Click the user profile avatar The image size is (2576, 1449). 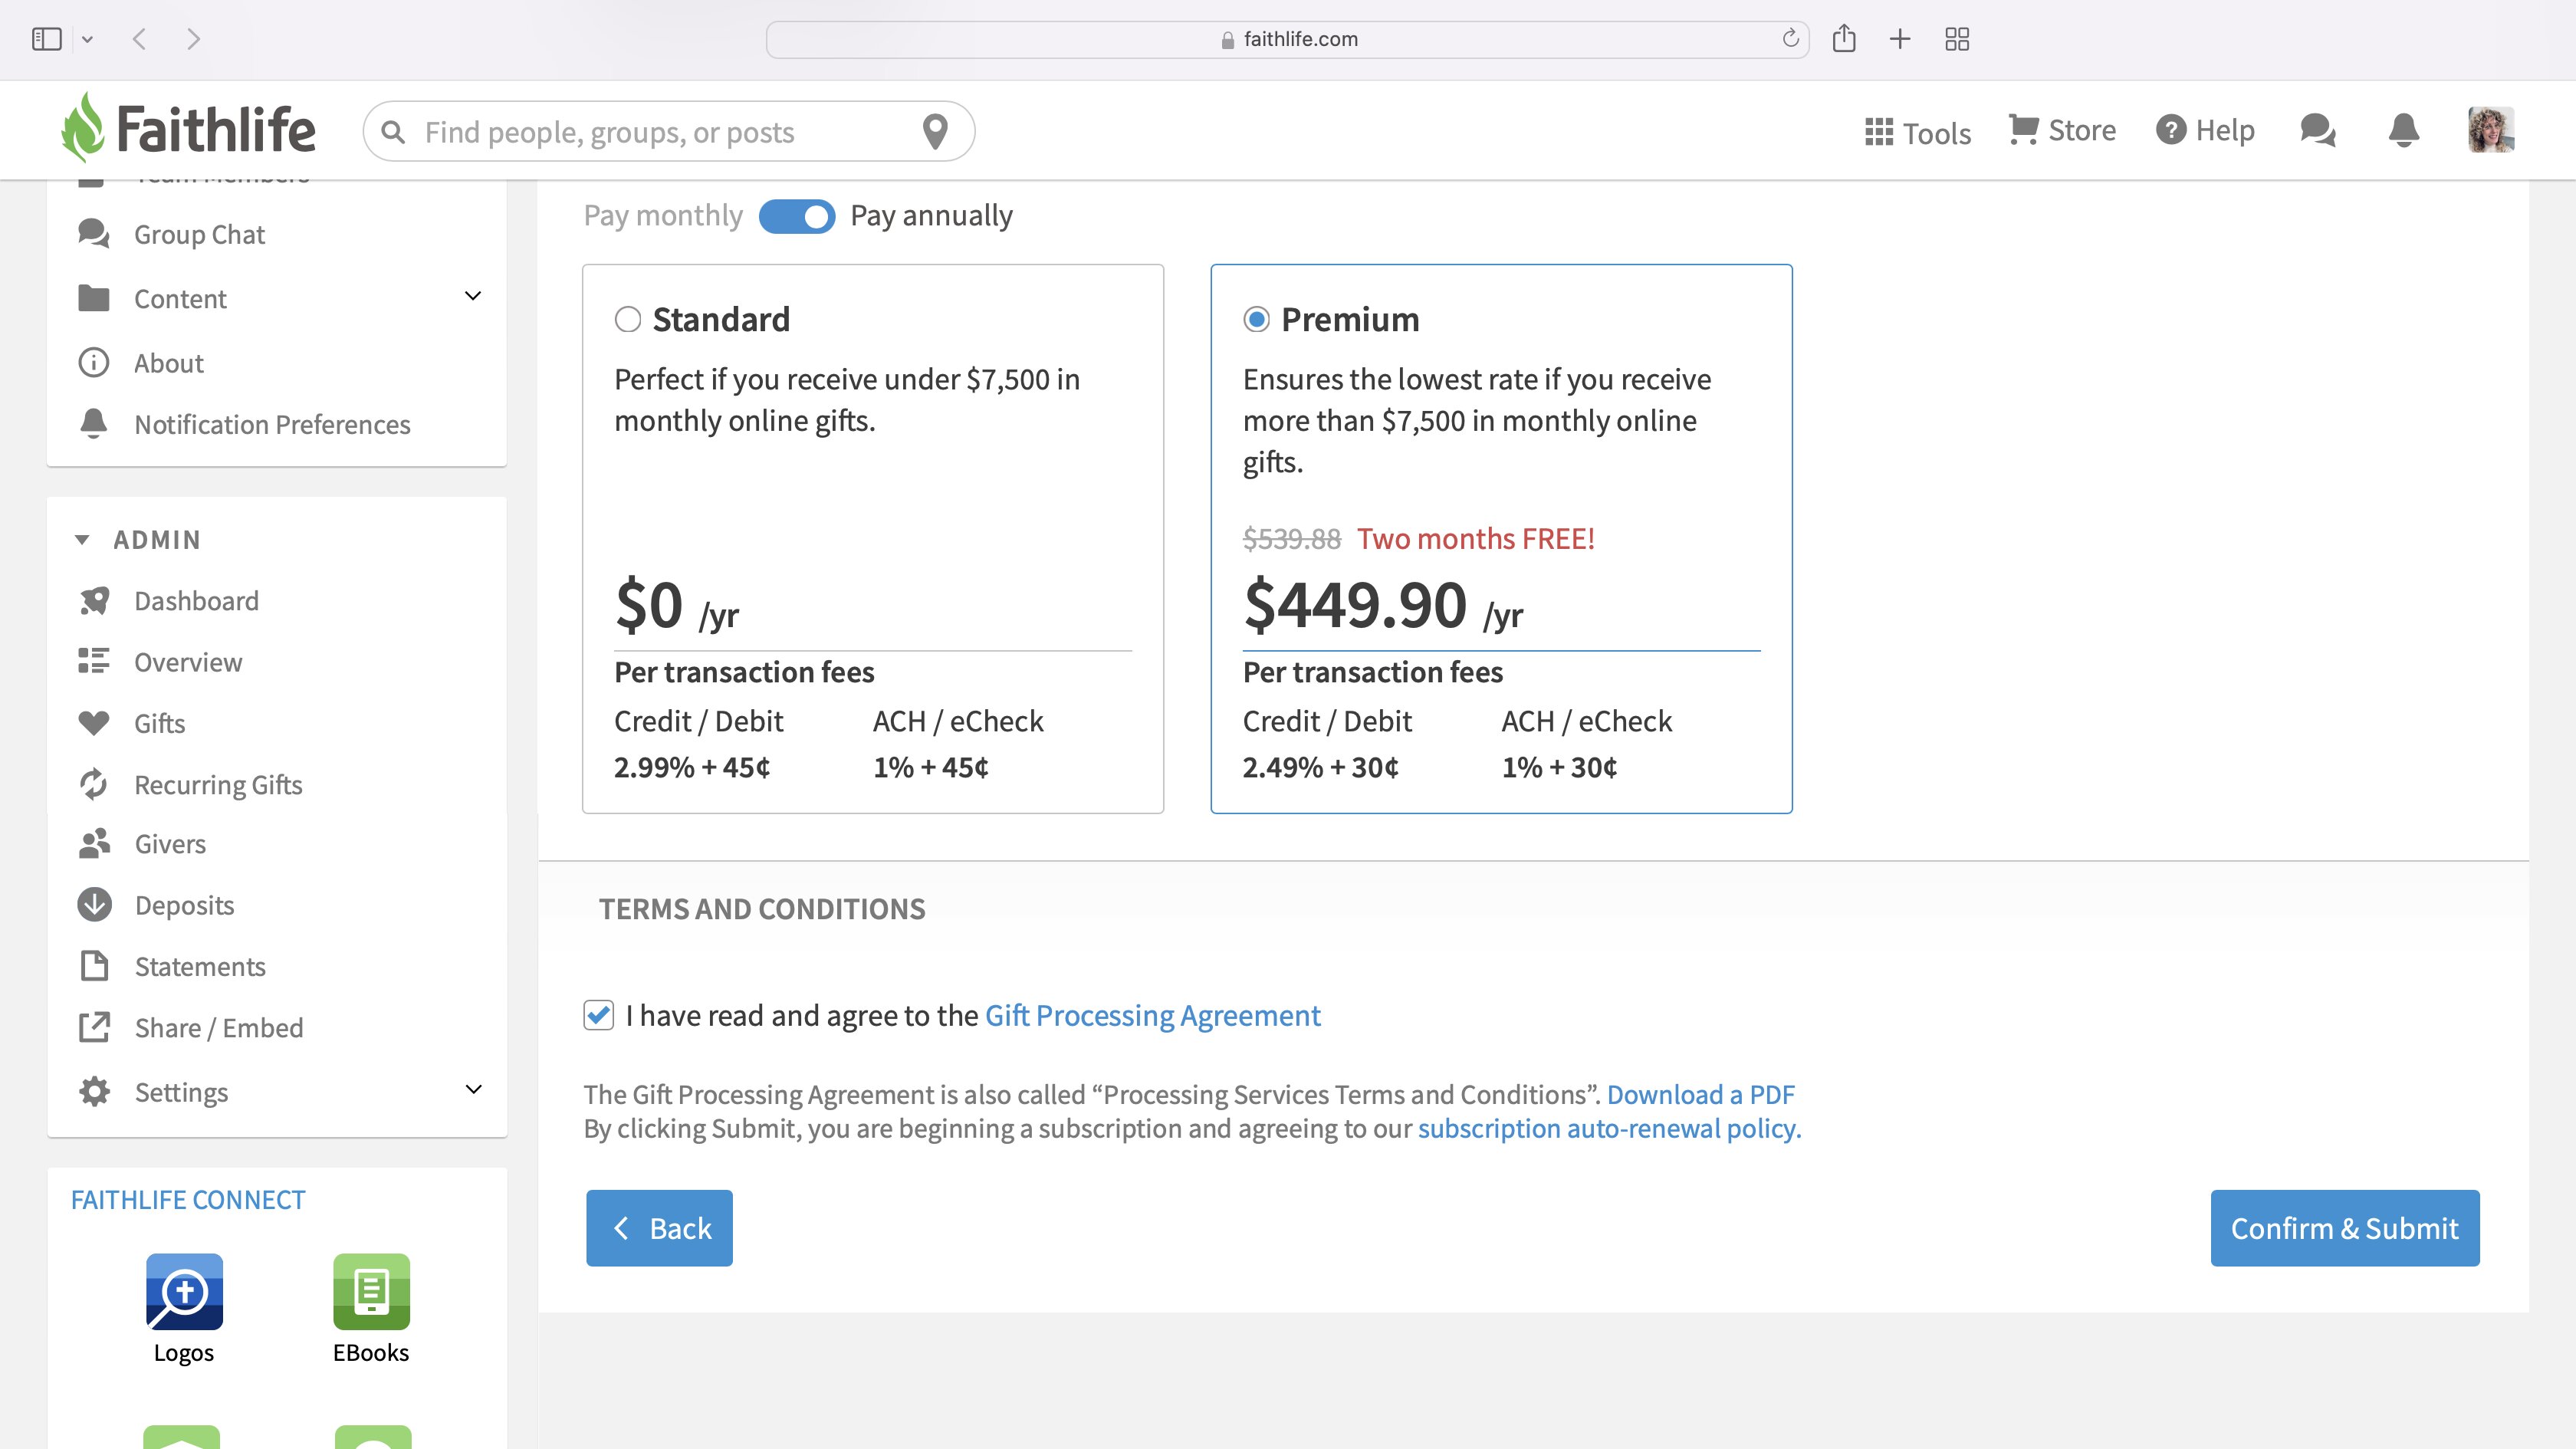[x=2490, y=130]
